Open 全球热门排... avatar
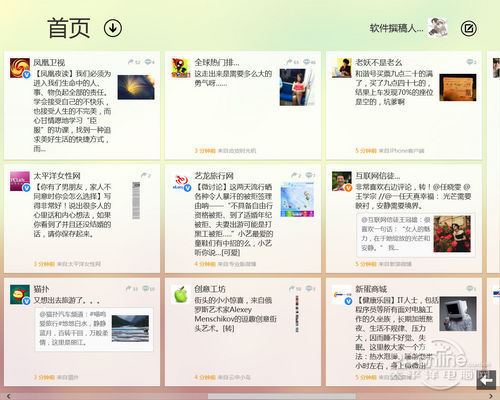The width and height of the screenshot is (500, 400). (181, 68)
